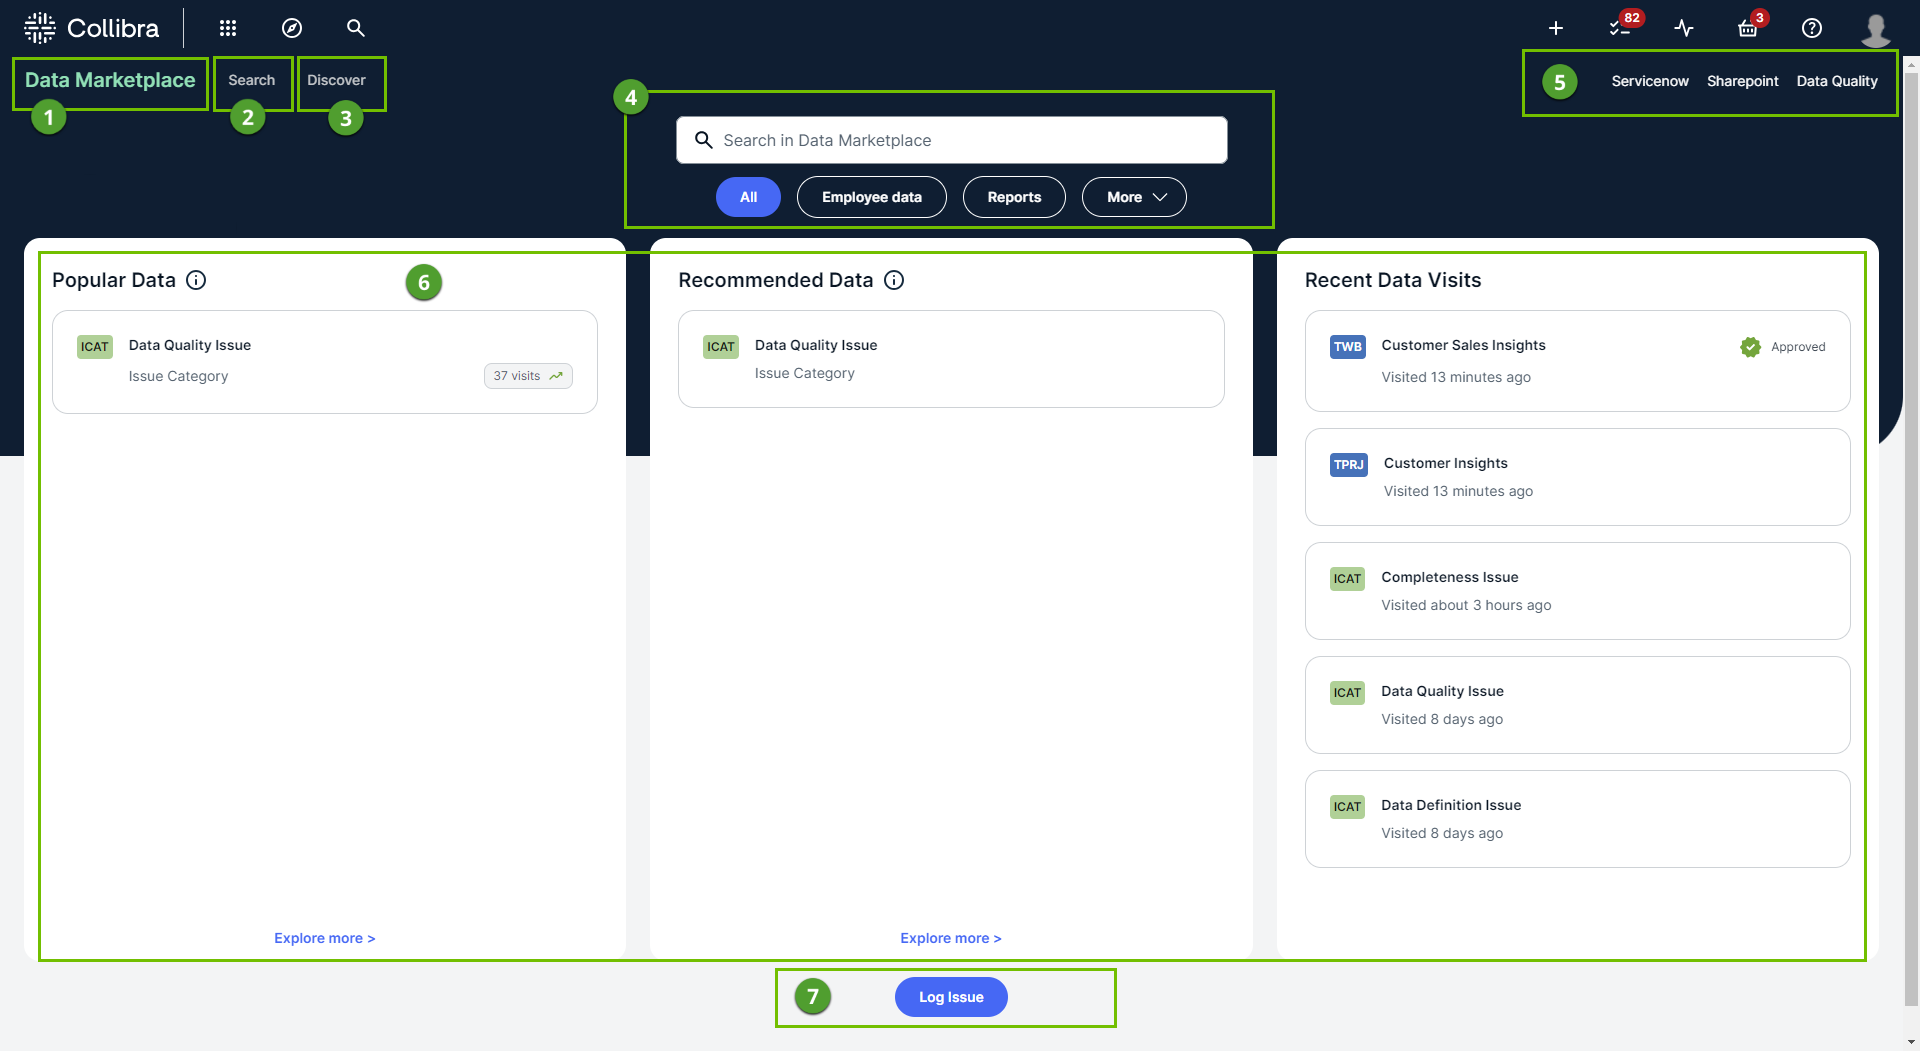Image resolution: width=1920 pixels, height=1051 pixels.
Task: Click the Log Issue button
Action: pyautogui.click(x=950, y=996)
